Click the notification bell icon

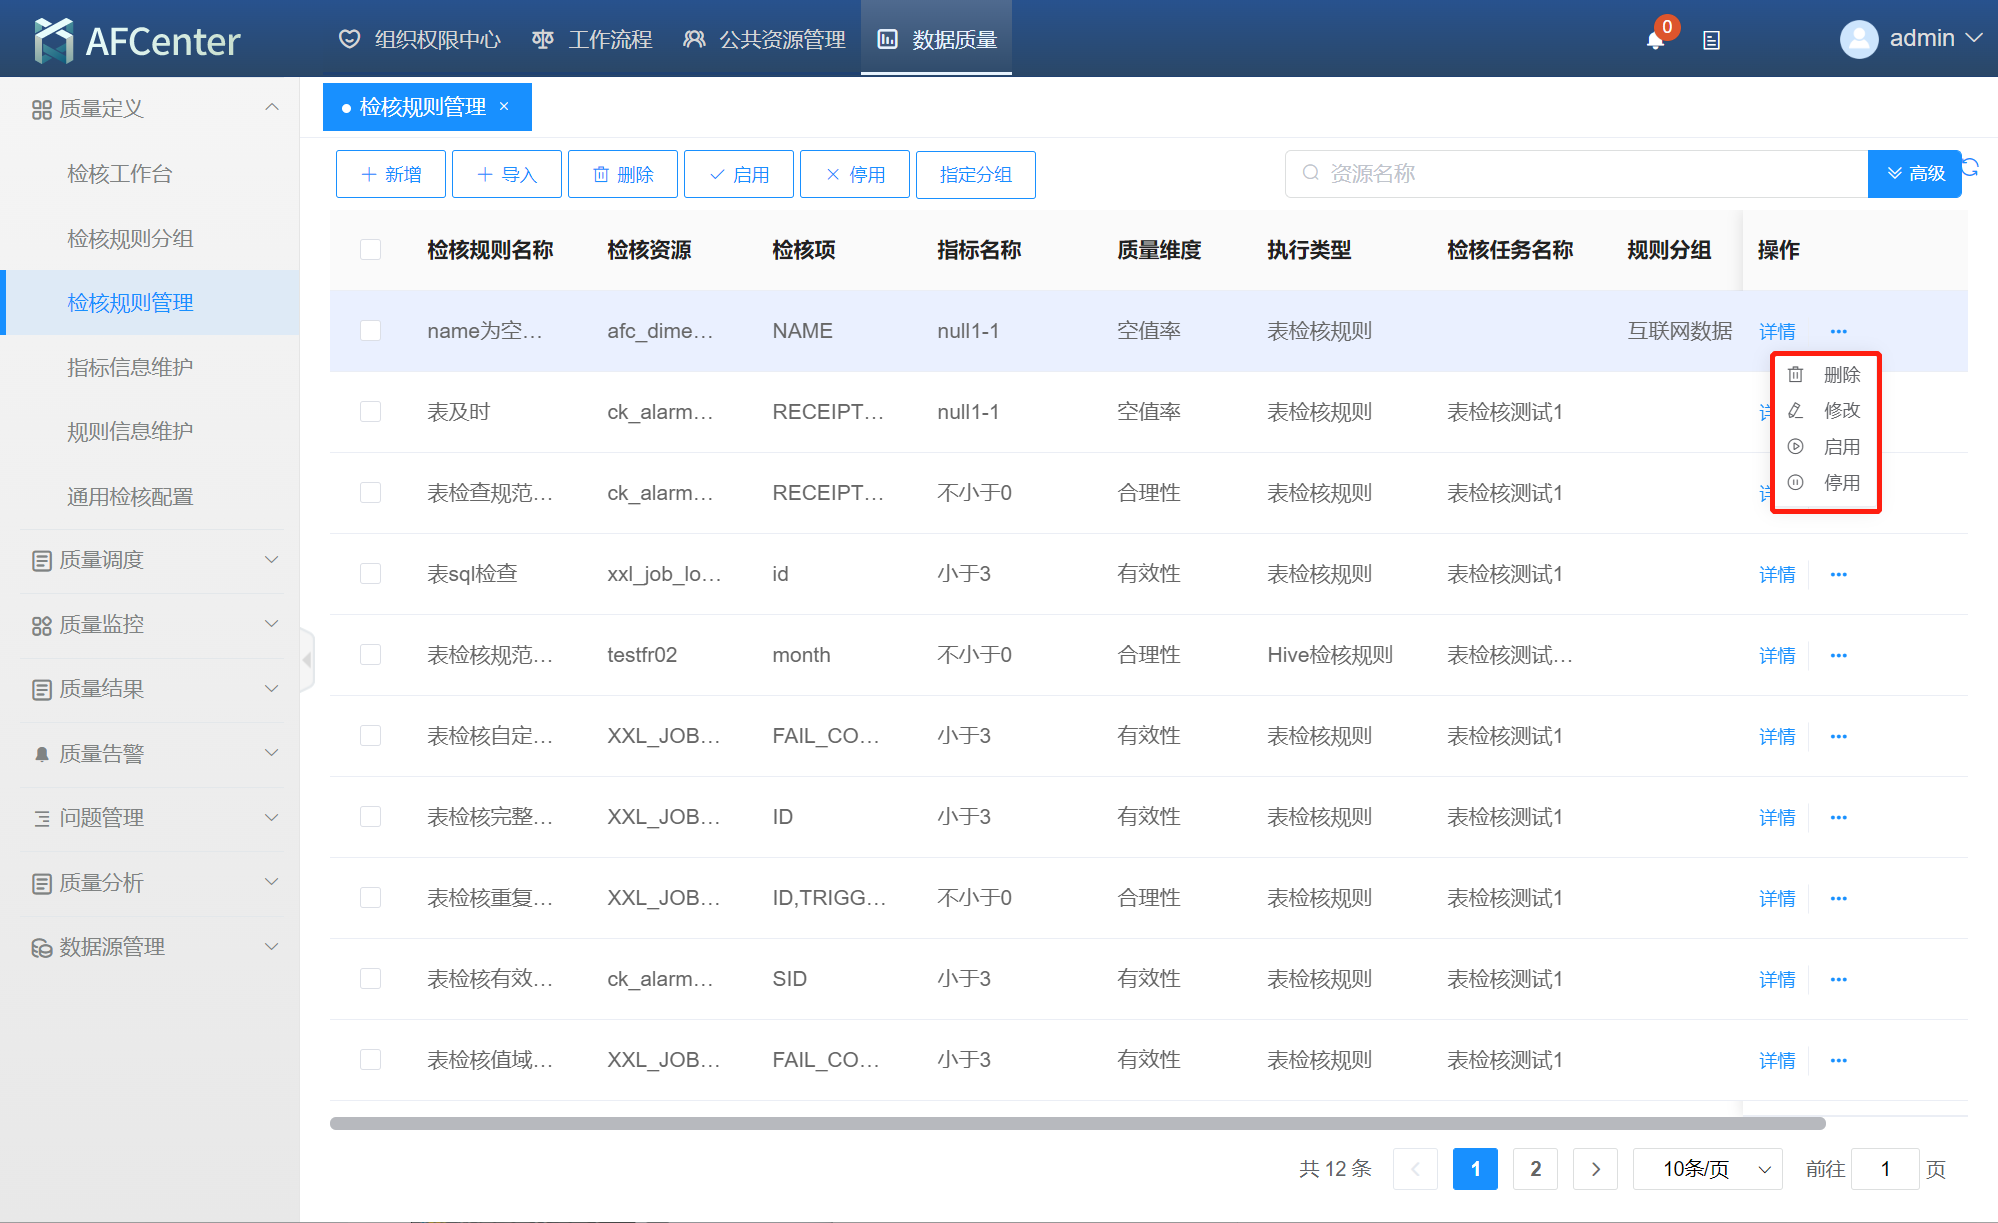tap(1655, 40)
